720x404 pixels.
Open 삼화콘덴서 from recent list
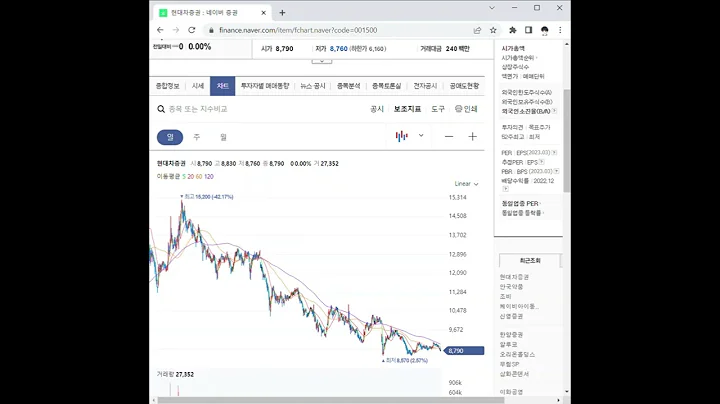click(514, 374)
